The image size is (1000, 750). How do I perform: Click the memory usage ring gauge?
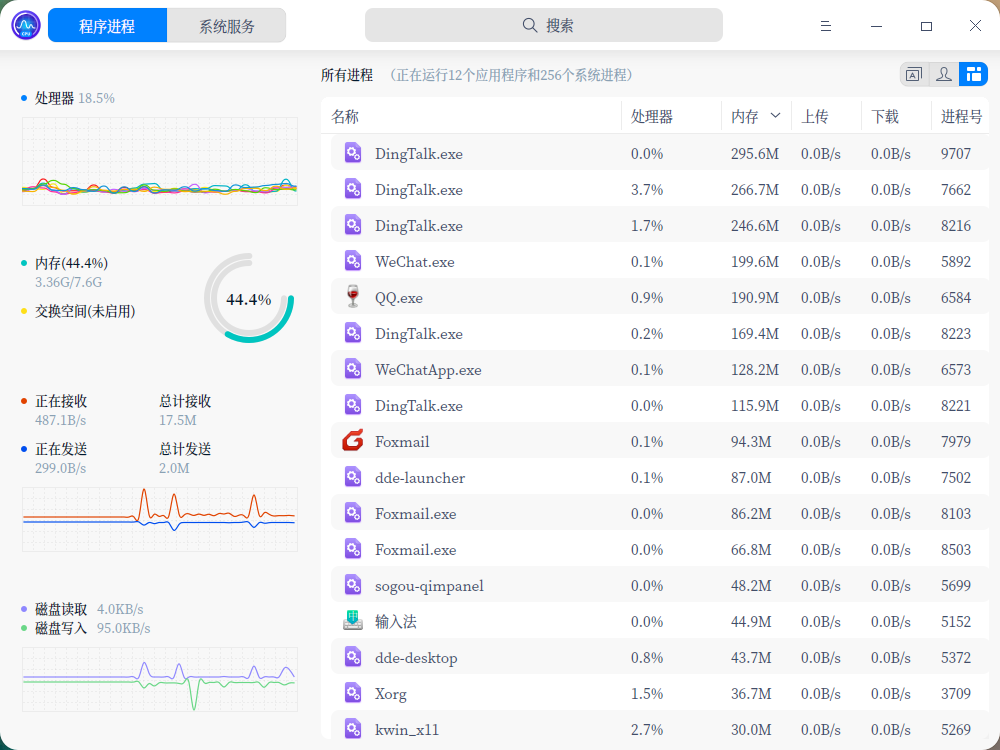tap(249, 298)
